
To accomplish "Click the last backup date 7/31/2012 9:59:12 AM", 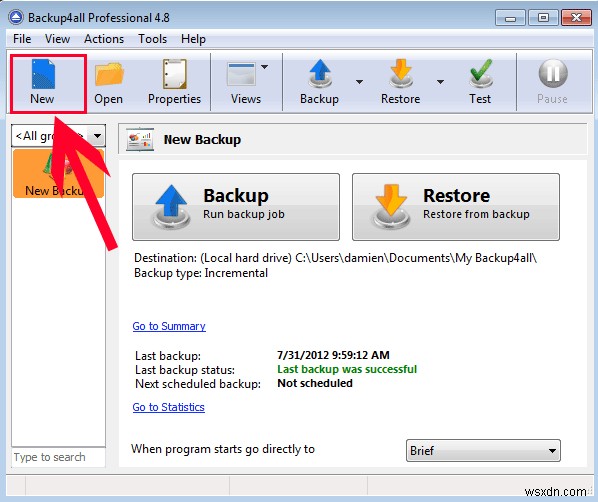I will (333, 355).
